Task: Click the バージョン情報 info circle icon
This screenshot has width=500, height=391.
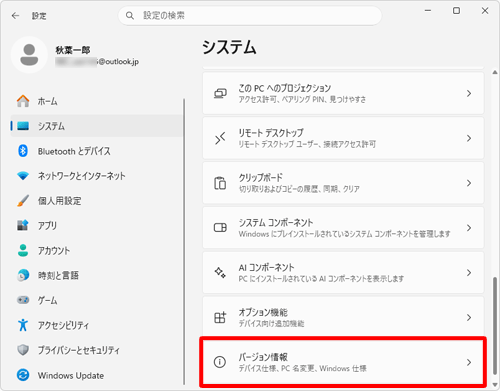Action: click(220, 362)
